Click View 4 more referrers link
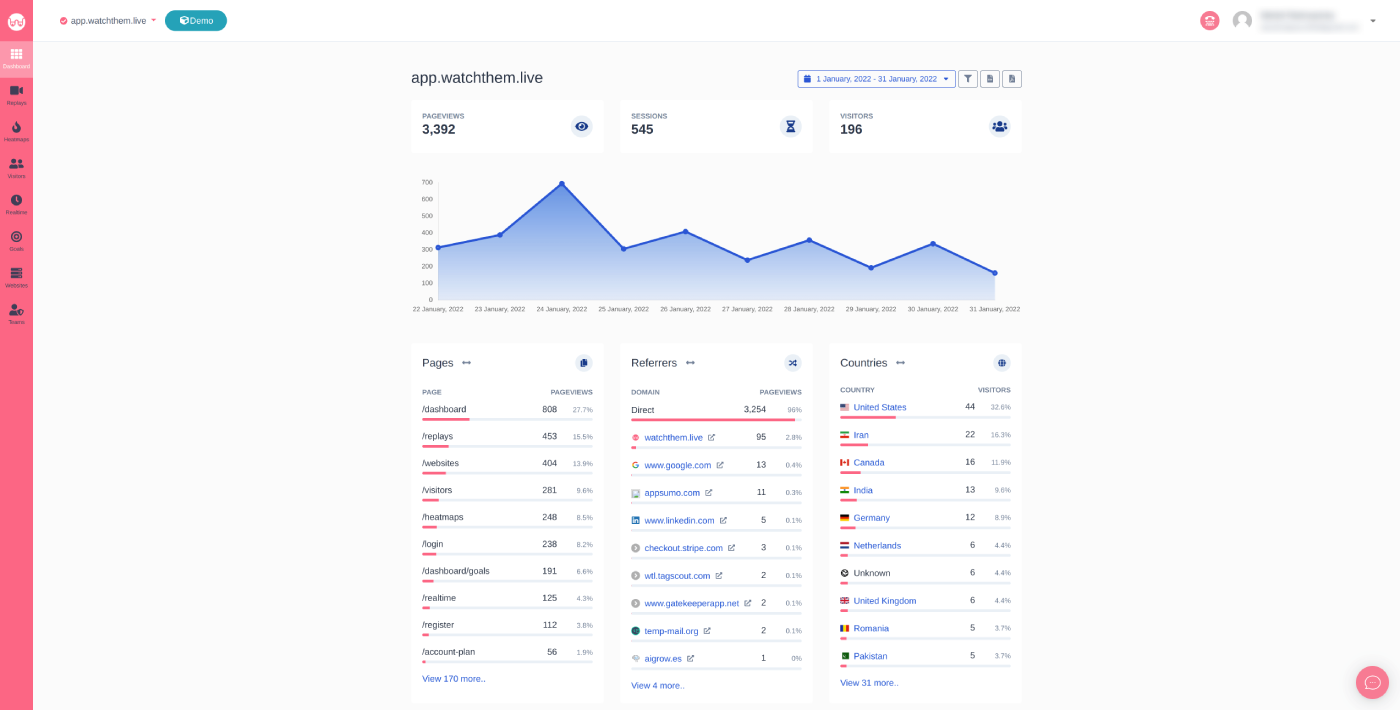Viewport: 1400px width, 710px height. click(658, 686)
